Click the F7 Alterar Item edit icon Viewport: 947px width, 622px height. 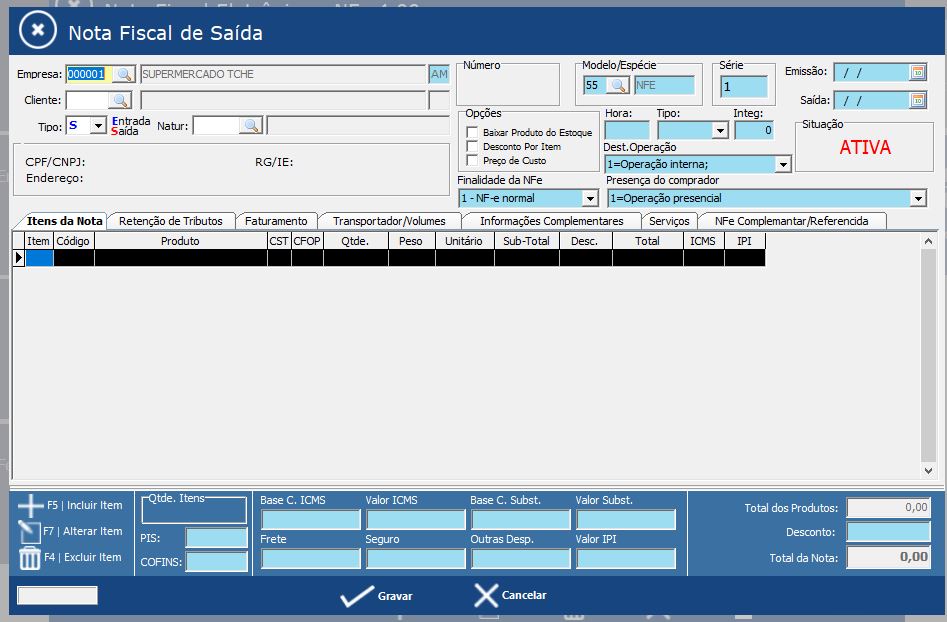coord(30,532)
